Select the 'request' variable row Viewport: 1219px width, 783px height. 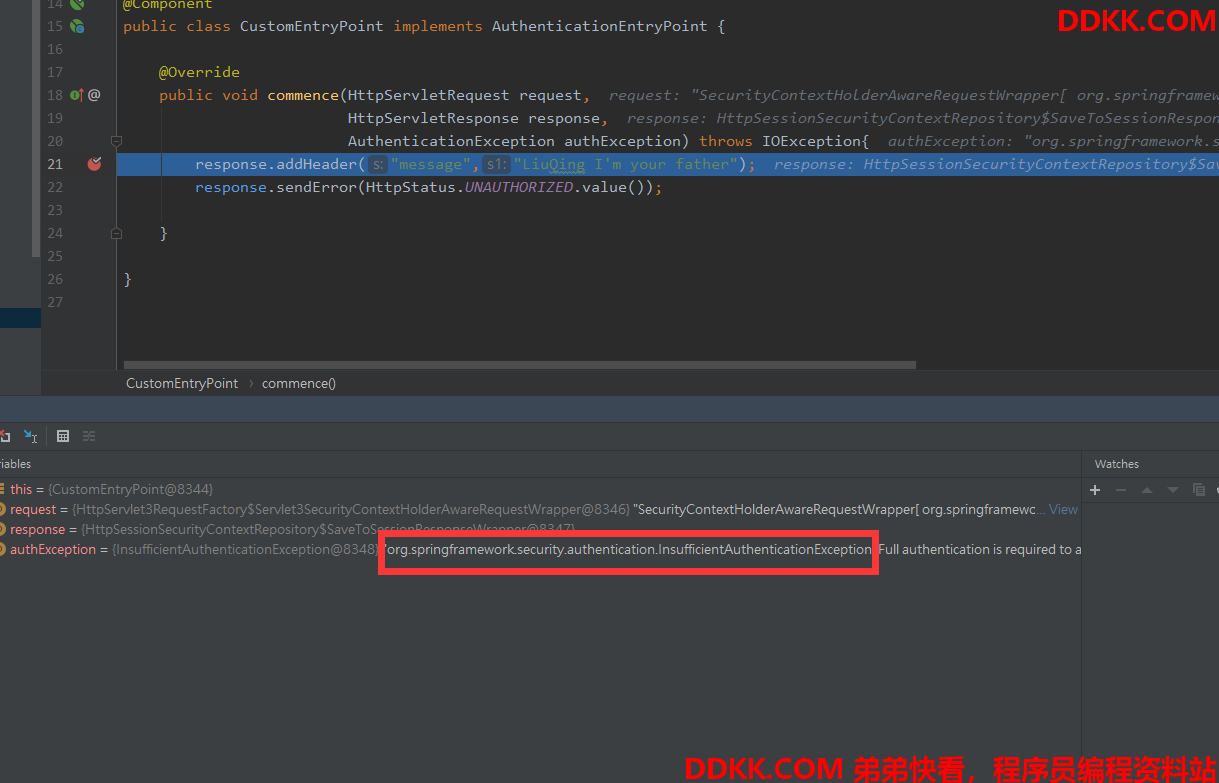coord(540,509)
